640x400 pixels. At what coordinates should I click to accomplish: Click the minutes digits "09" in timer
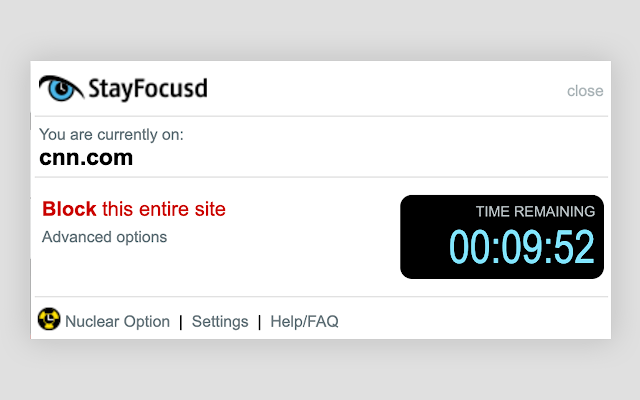coord(521,247)
